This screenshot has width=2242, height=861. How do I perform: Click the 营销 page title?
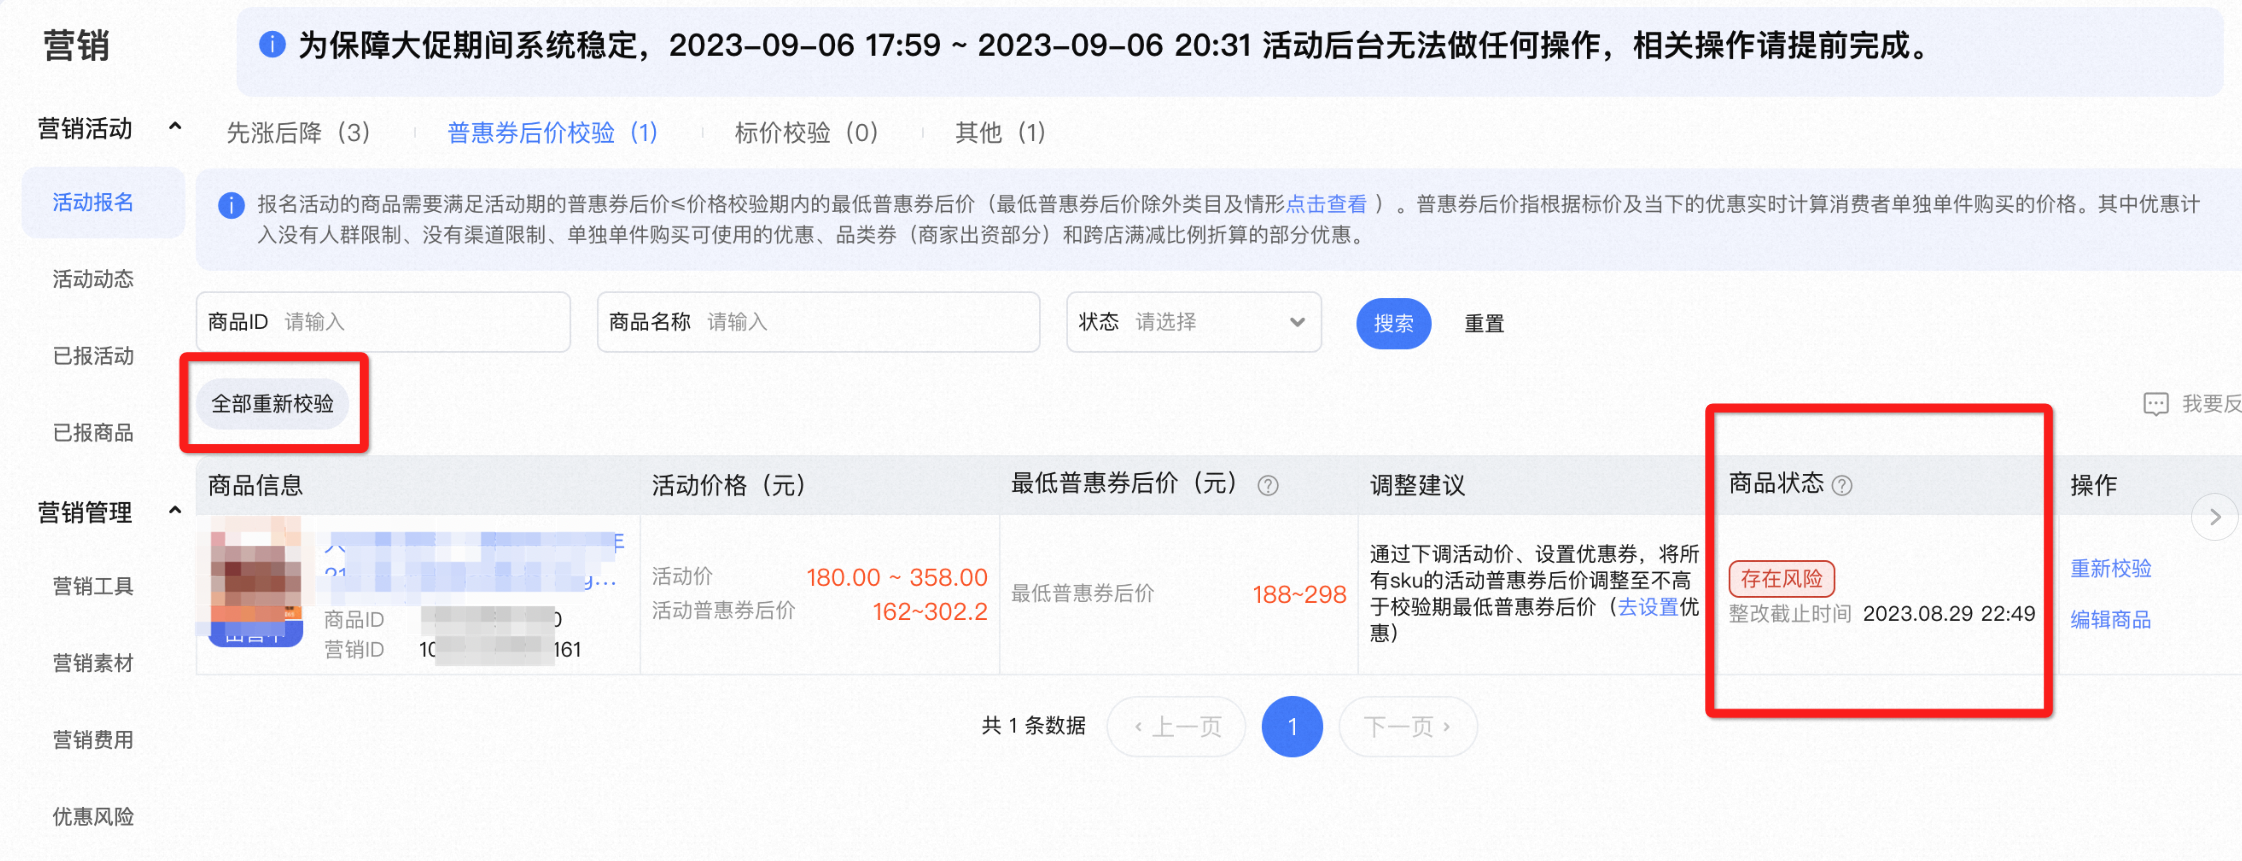pos(76,46)
